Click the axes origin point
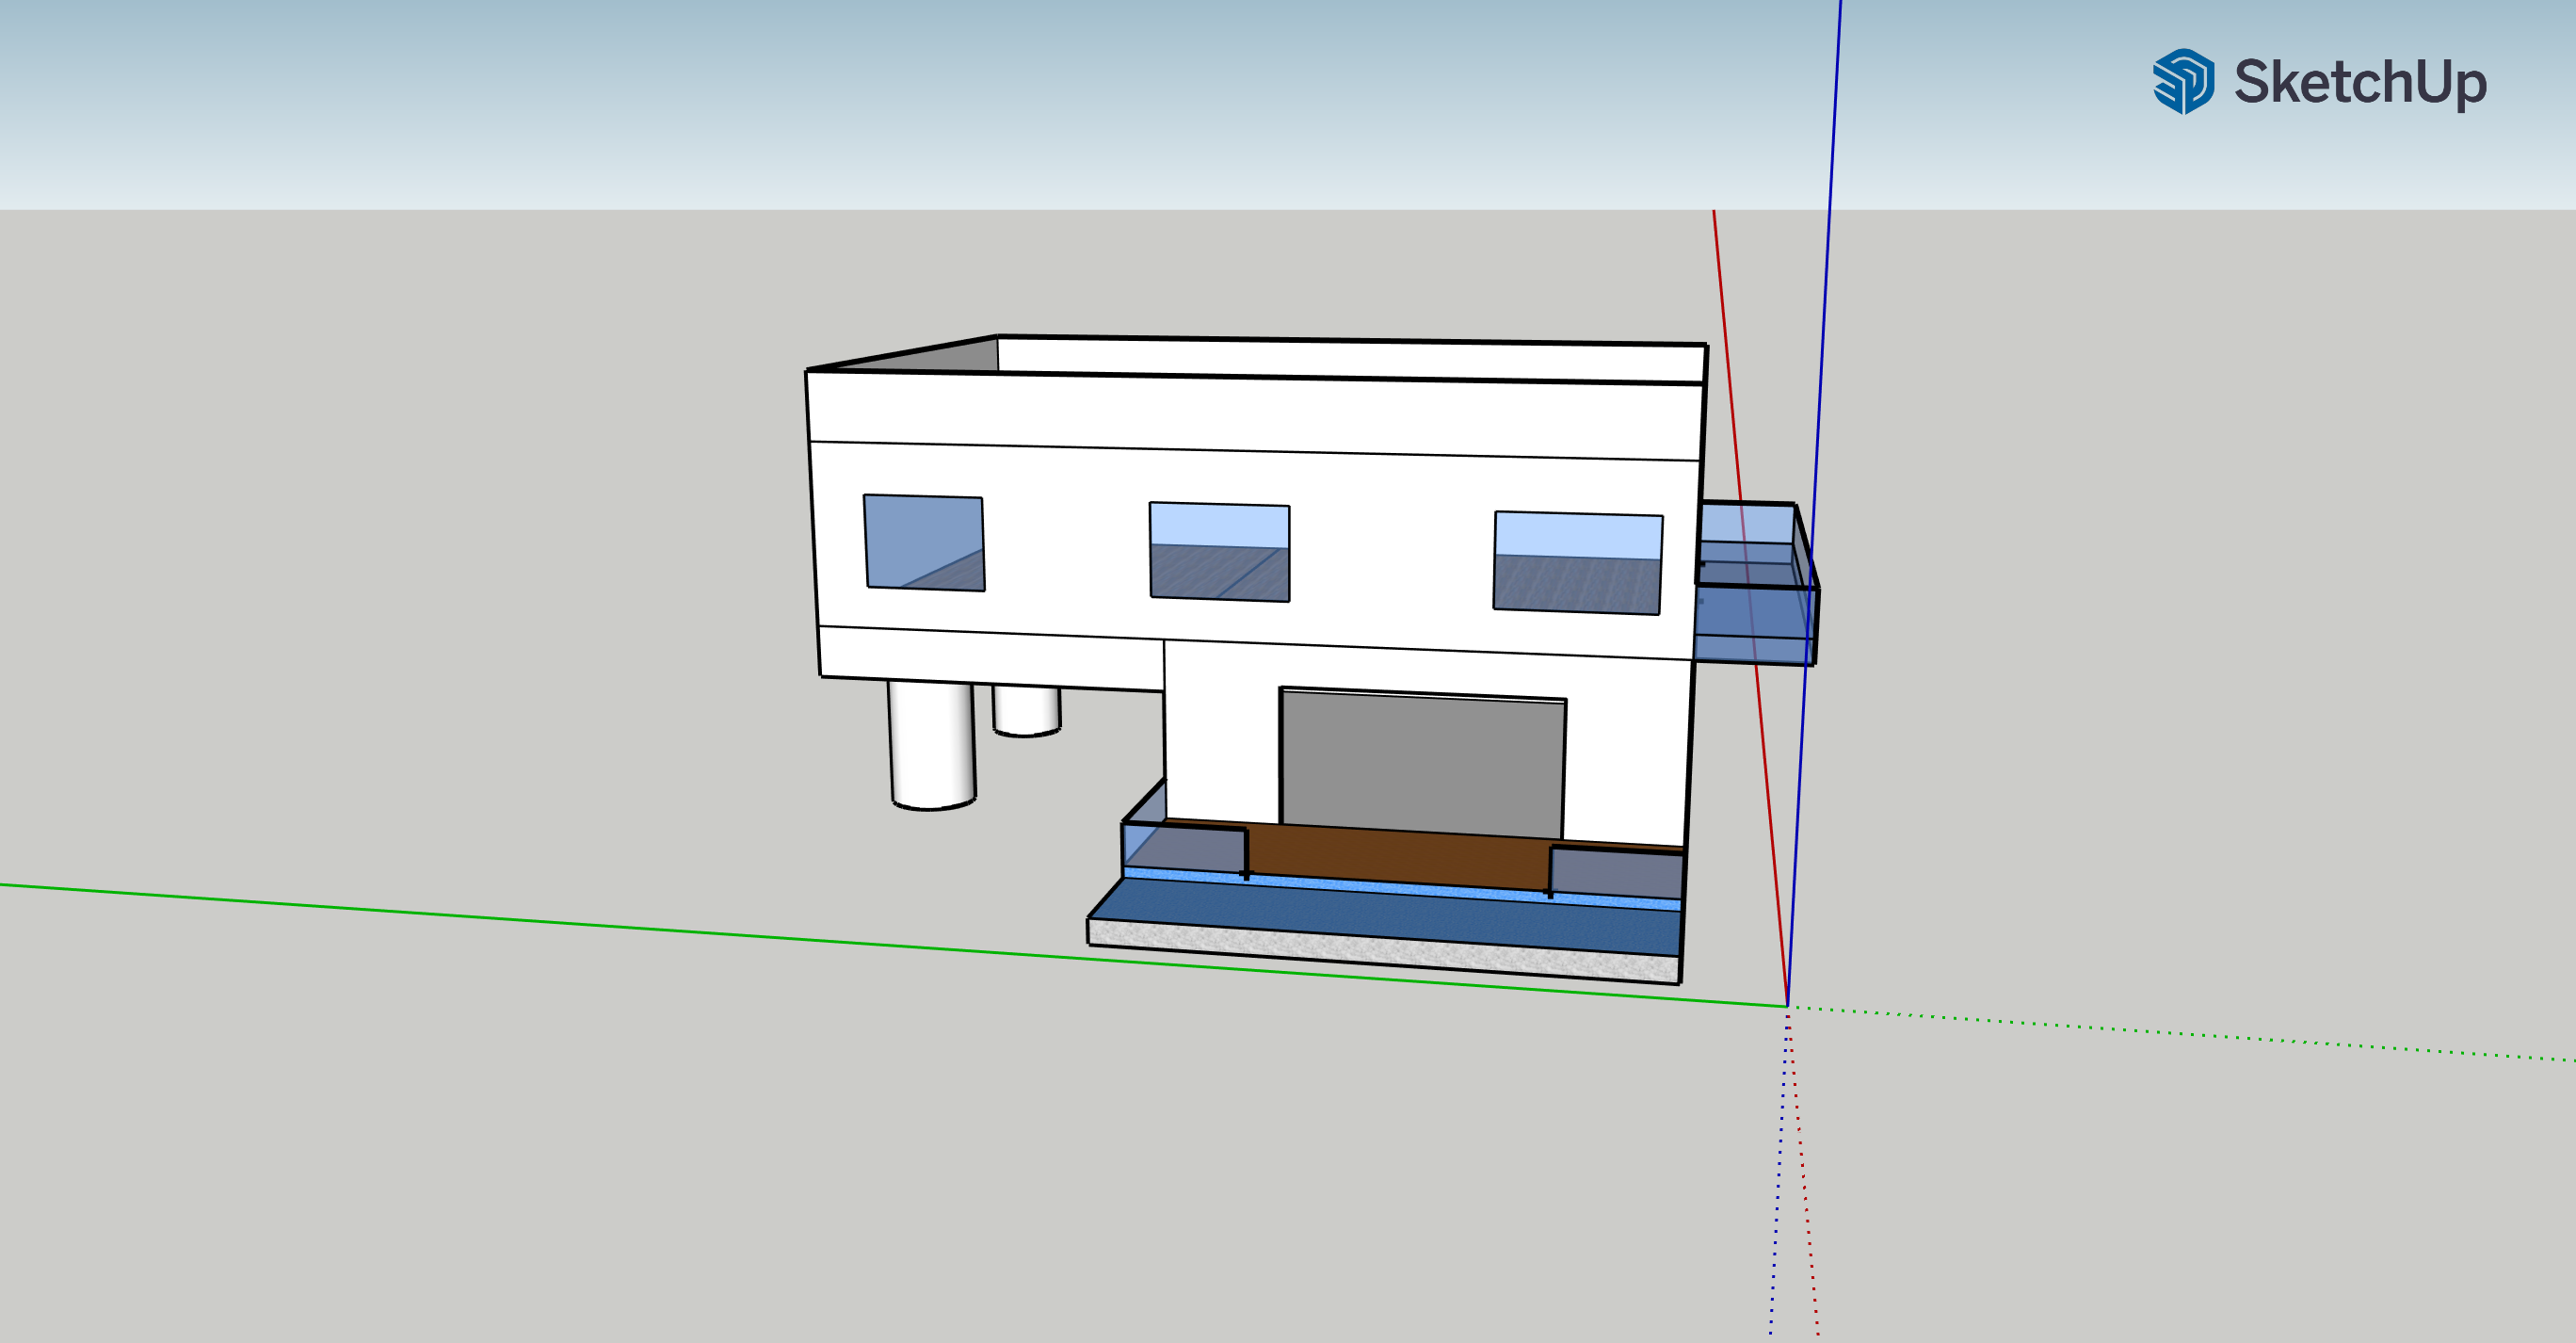This screenshot has width=2576, height=1343. tap(1787, 1005)
